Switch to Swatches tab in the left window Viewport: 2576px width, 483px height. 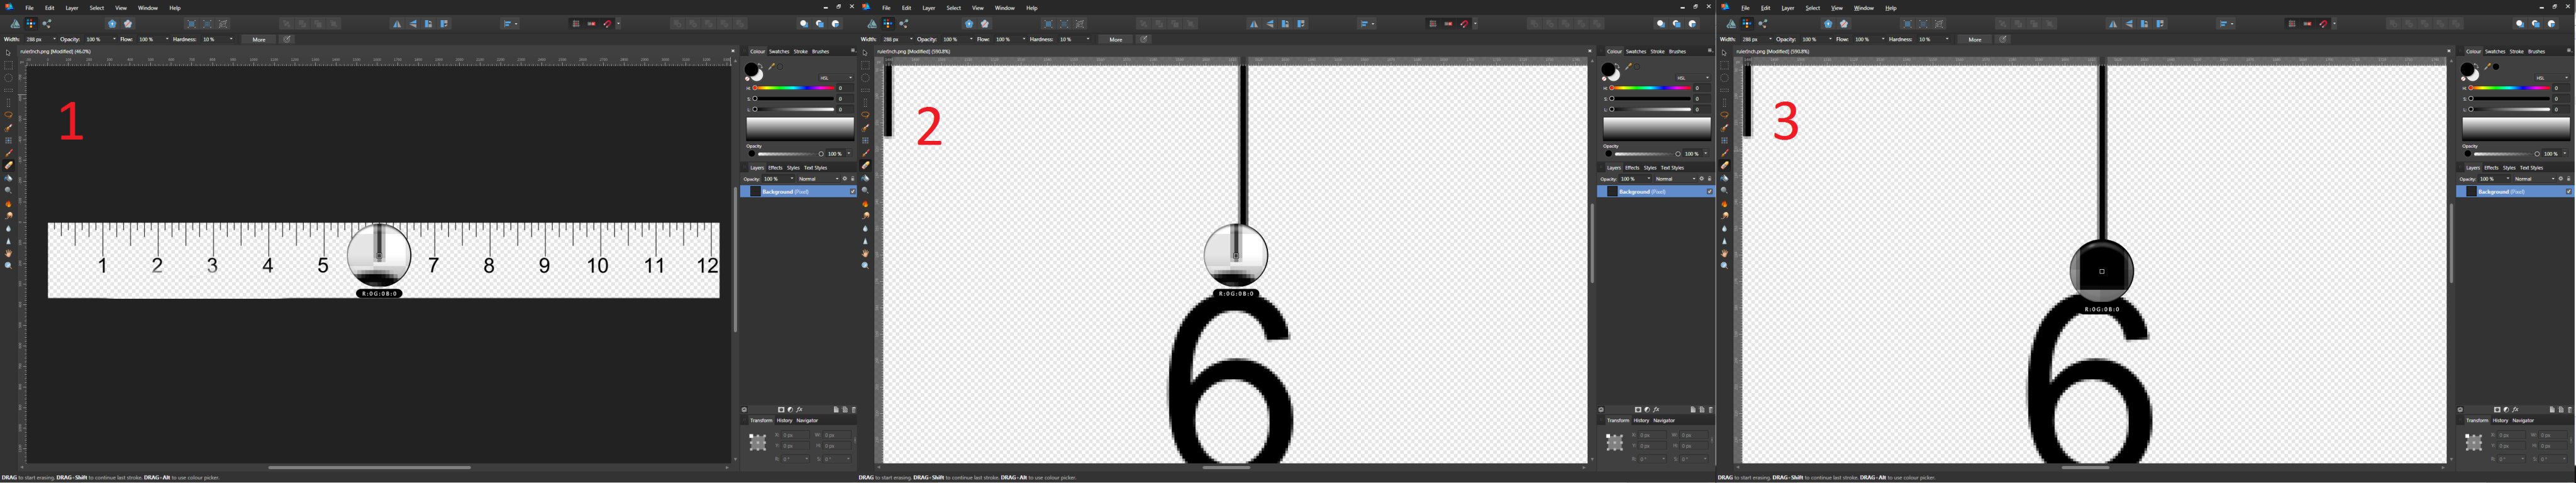click(779, 51)
